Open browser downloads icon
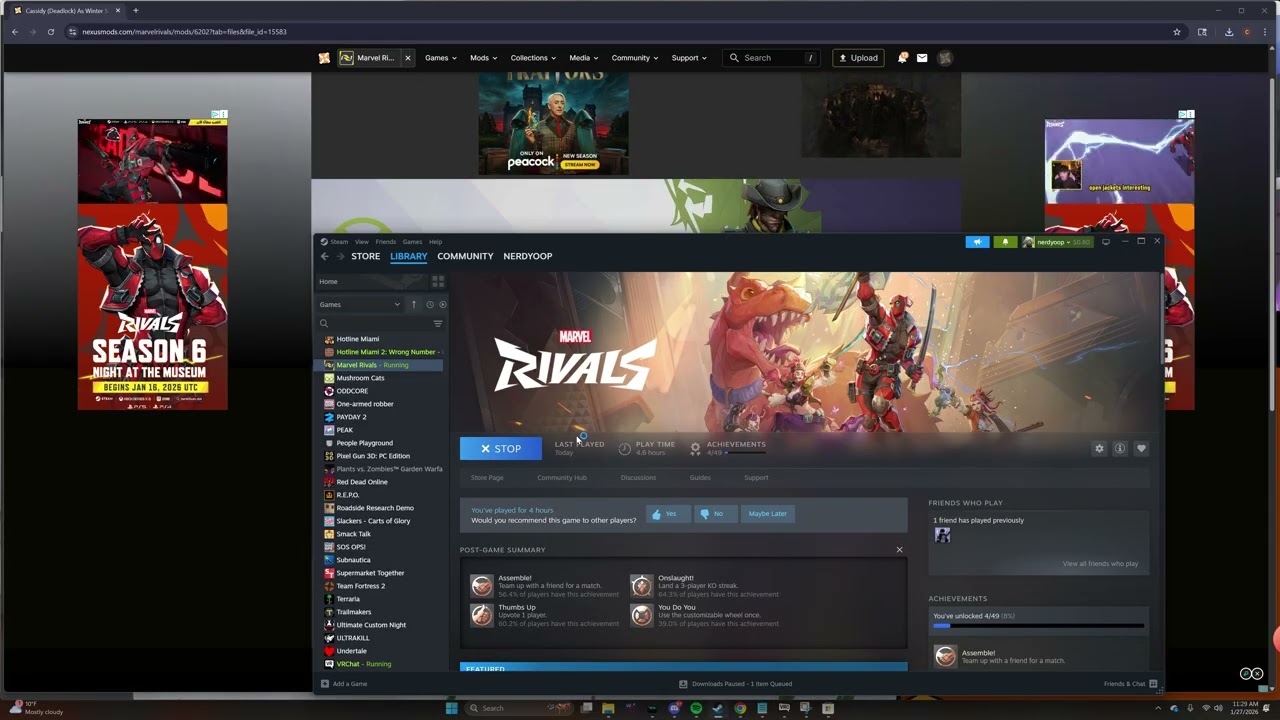1280x720 pixels. [x=1229, y=32]
